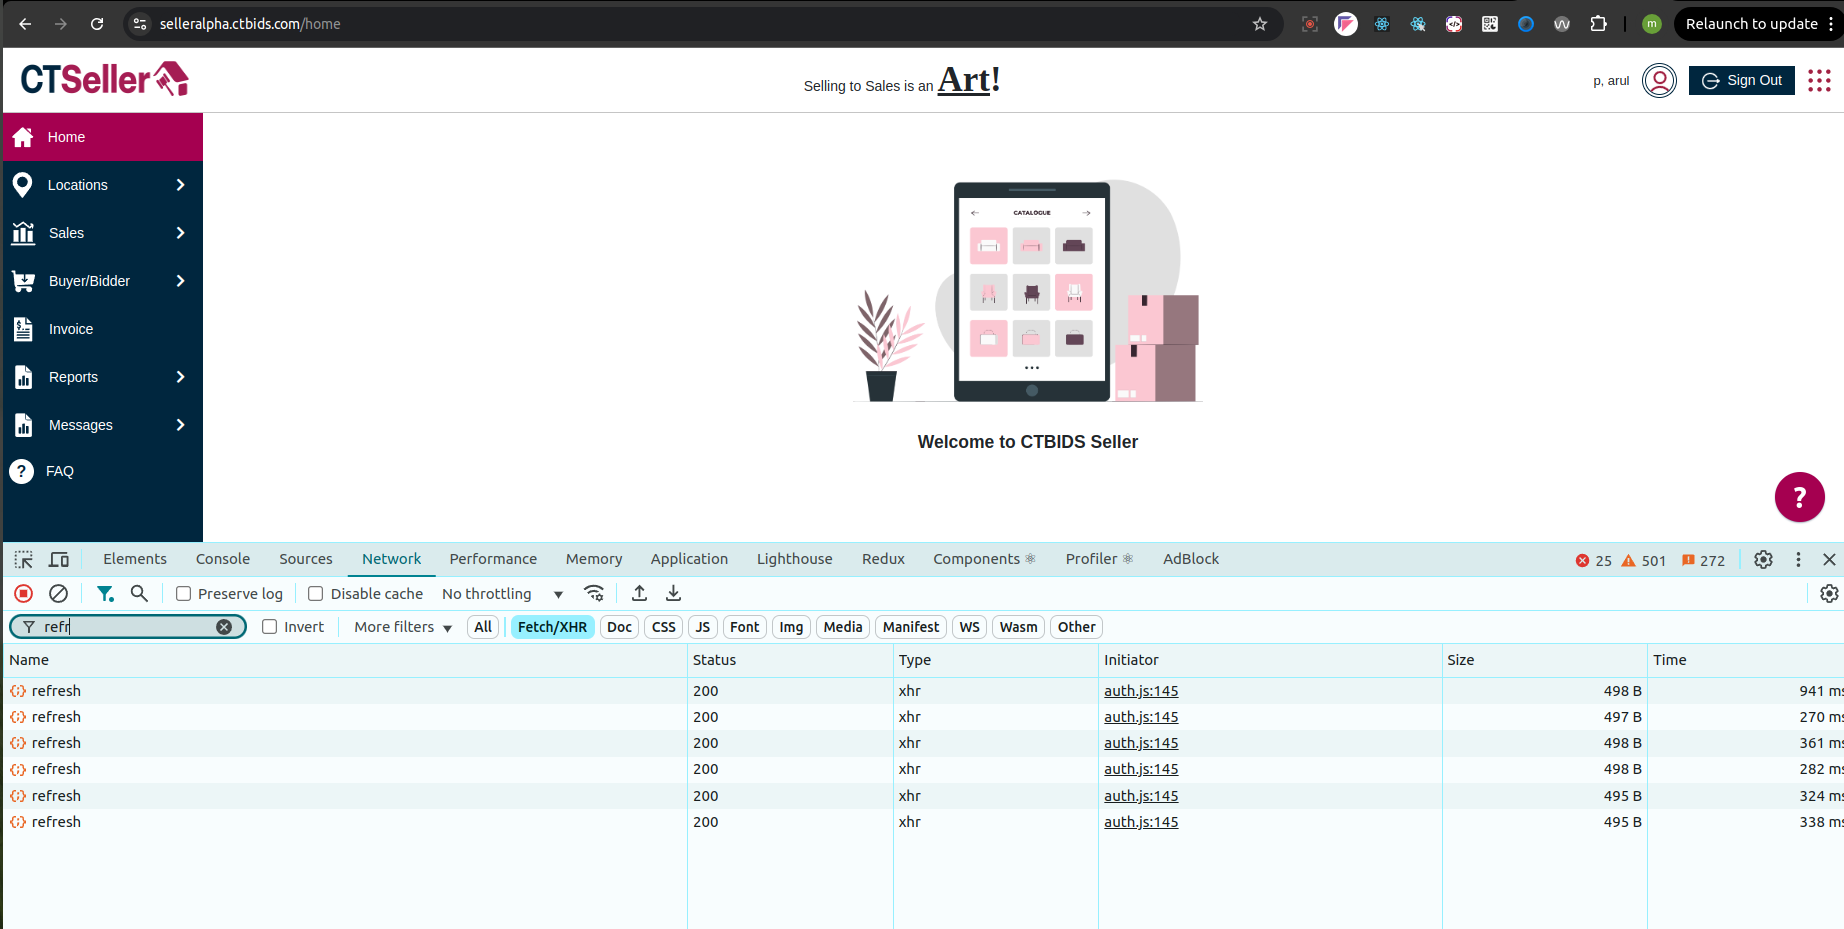
Task: Enable the Preserve log checkbox
Action: tap(184, 594)
